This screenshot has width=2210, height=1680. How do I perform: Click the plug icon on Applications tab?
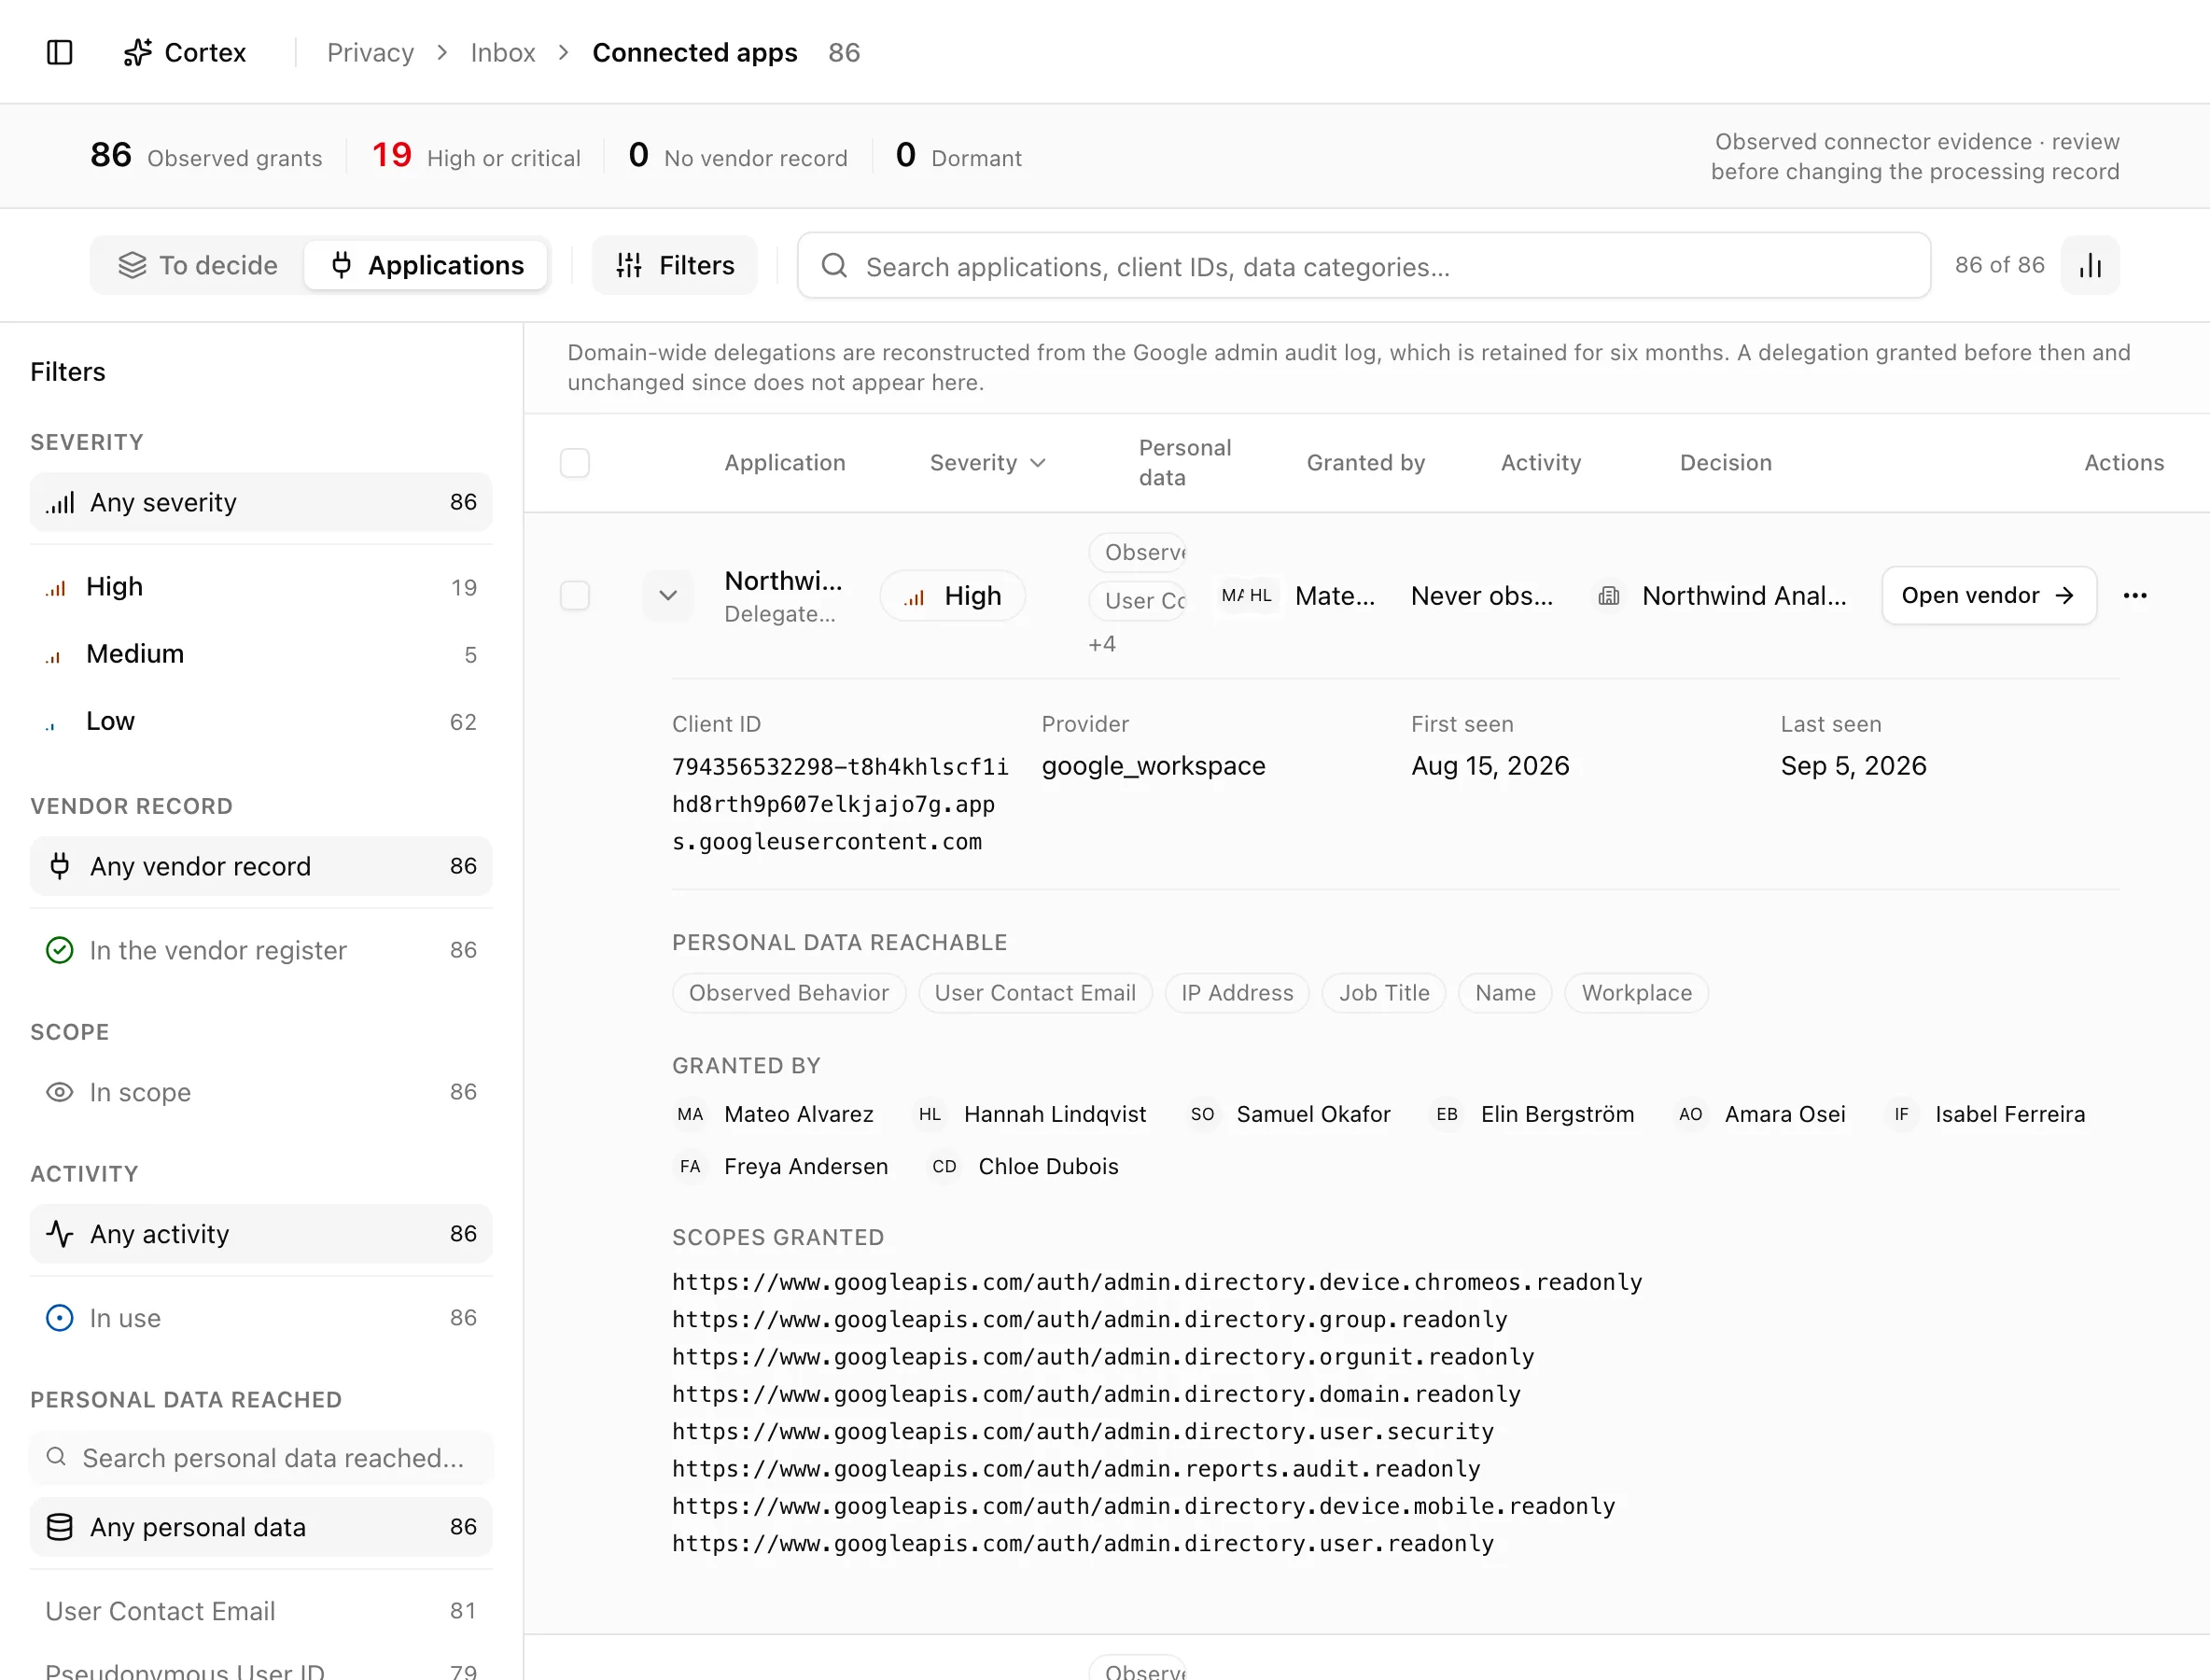[341, 265]
